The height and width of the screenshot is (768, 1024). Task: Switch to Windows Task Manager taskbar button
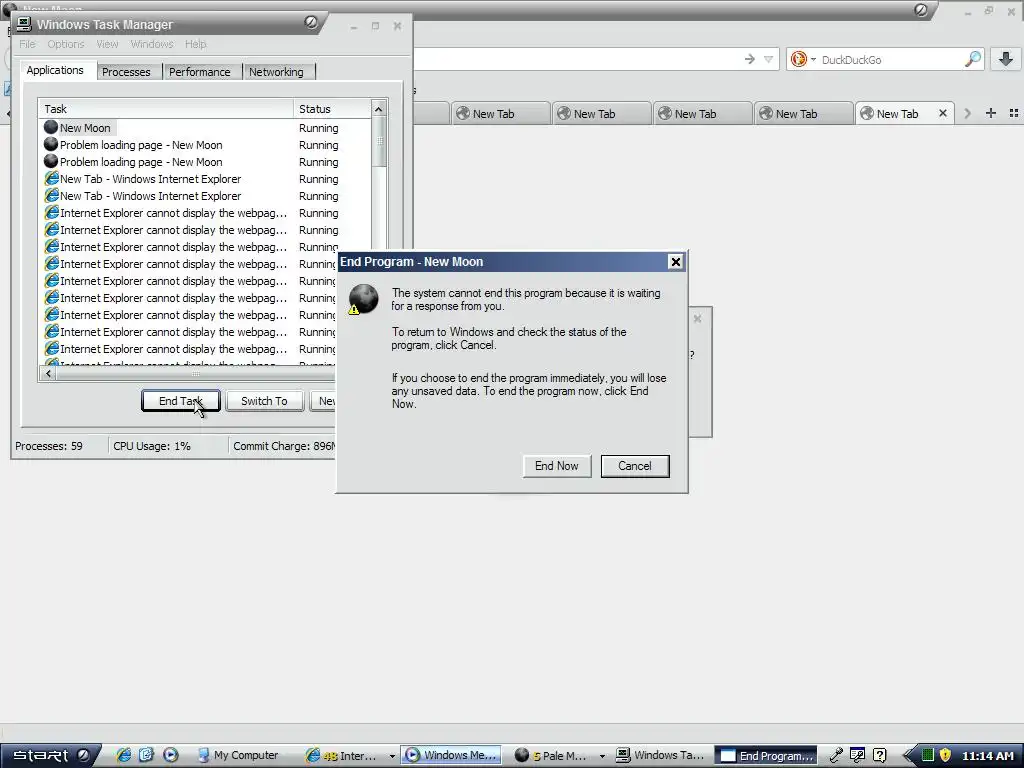pyautogui.click(x=660, y=755)
